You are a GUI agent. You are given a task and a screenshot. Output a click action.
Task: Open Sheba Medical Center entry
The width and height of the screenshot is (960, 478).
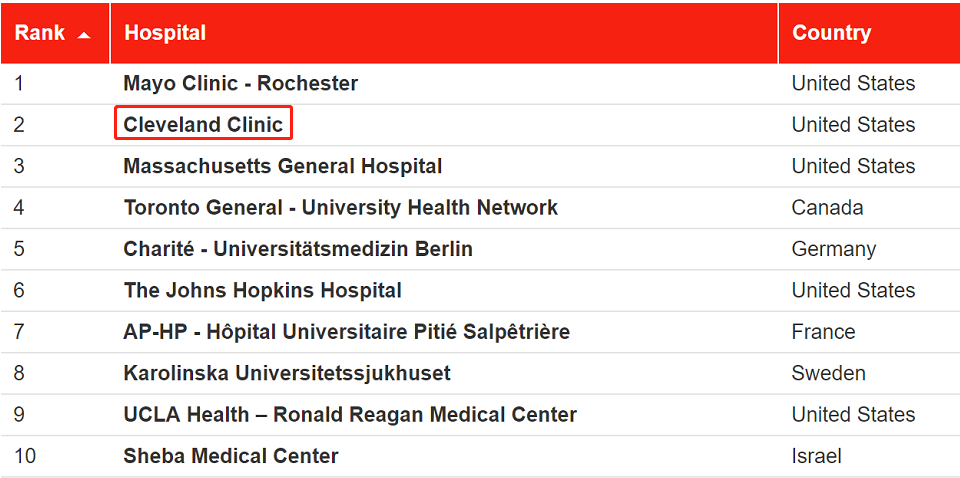click(x=231, y=456)
